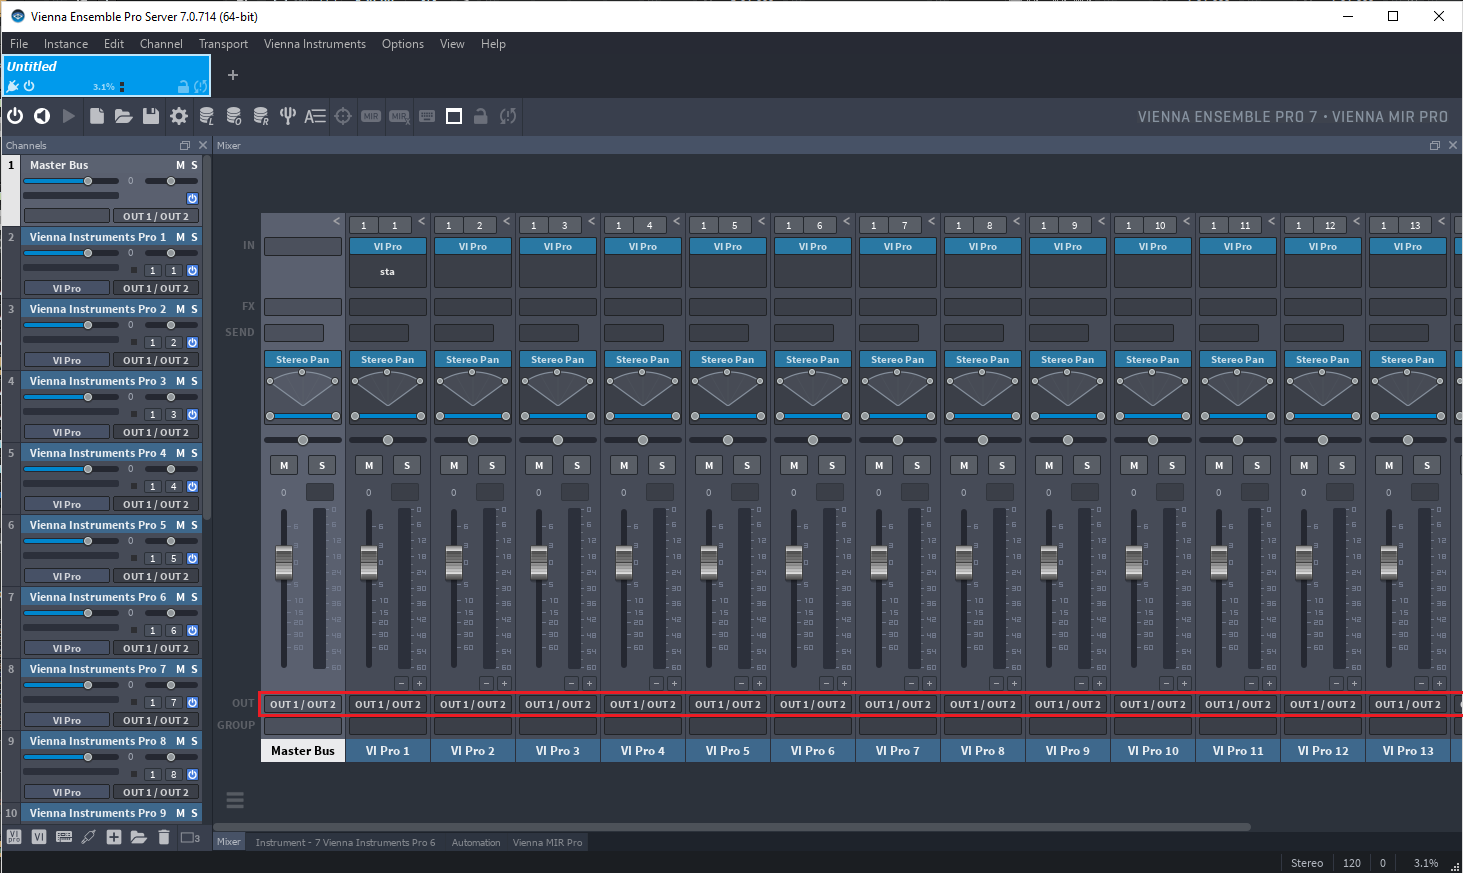The width and height of the screenshot is (1463, 873).
Task: Open VI Pro selector on Vienna Instruments Pro 4 row
Action: point(67,504)
